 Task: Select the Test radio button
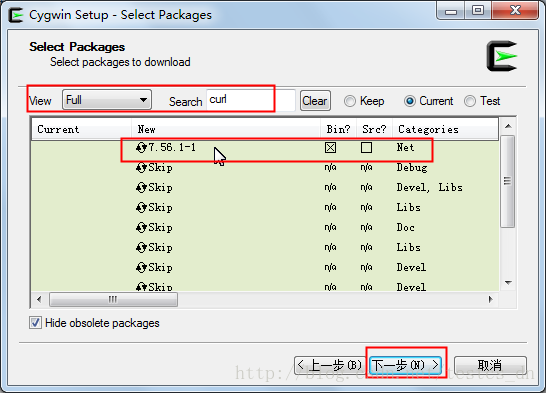[x=470, y=101]
